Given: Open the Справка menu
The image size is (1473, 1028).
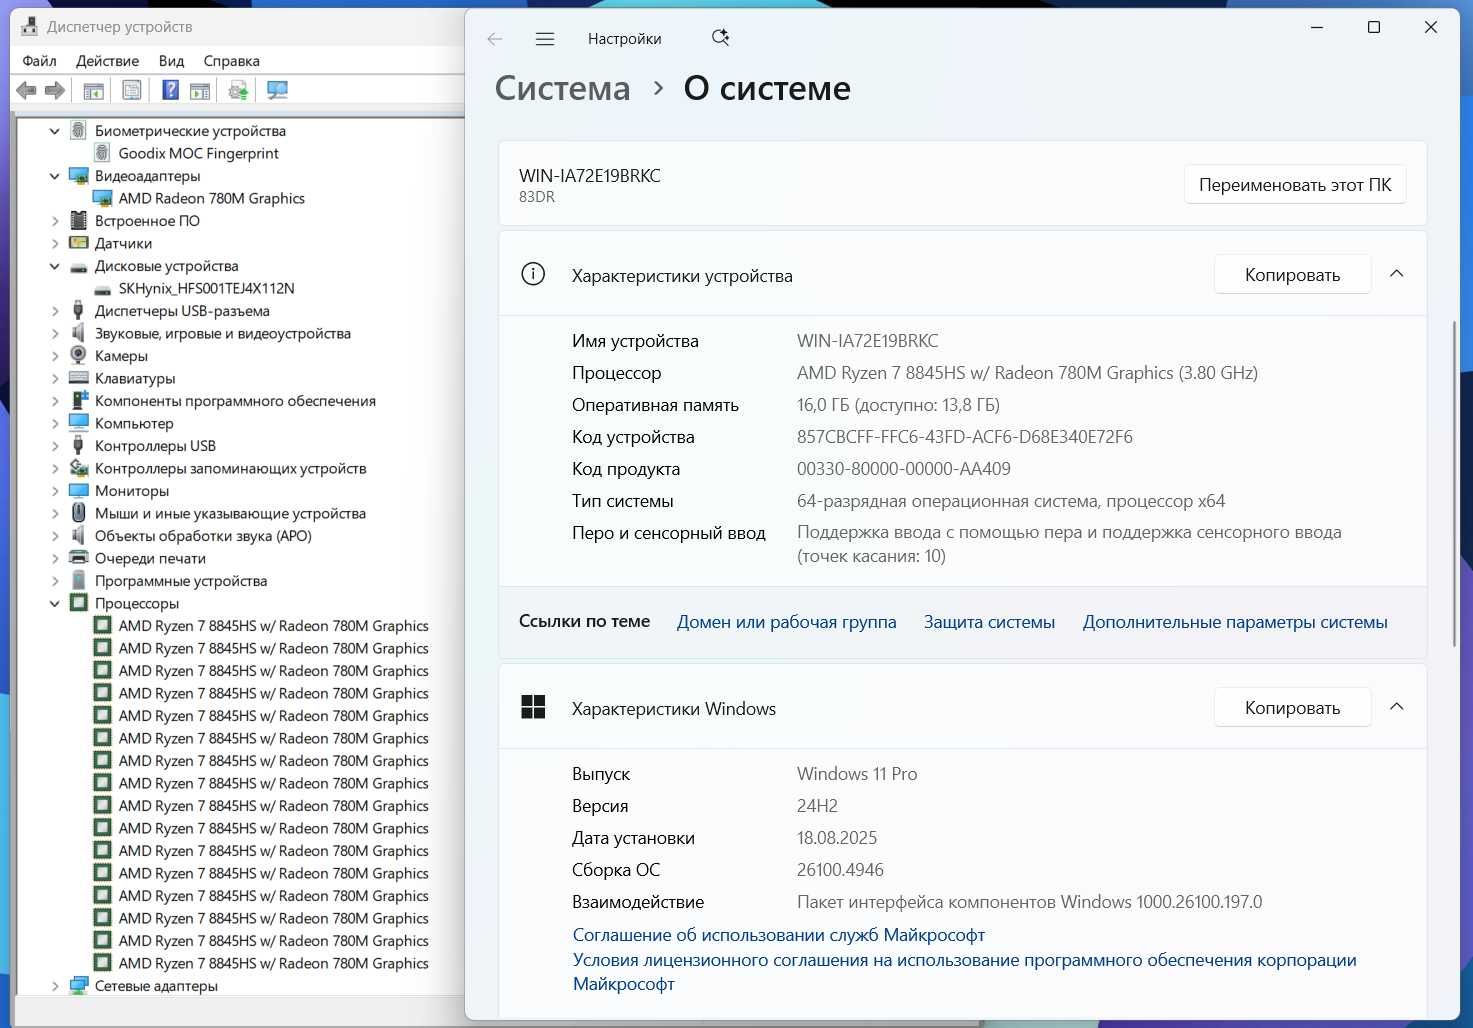Looking at the screenshot, I should click(231, 61).
